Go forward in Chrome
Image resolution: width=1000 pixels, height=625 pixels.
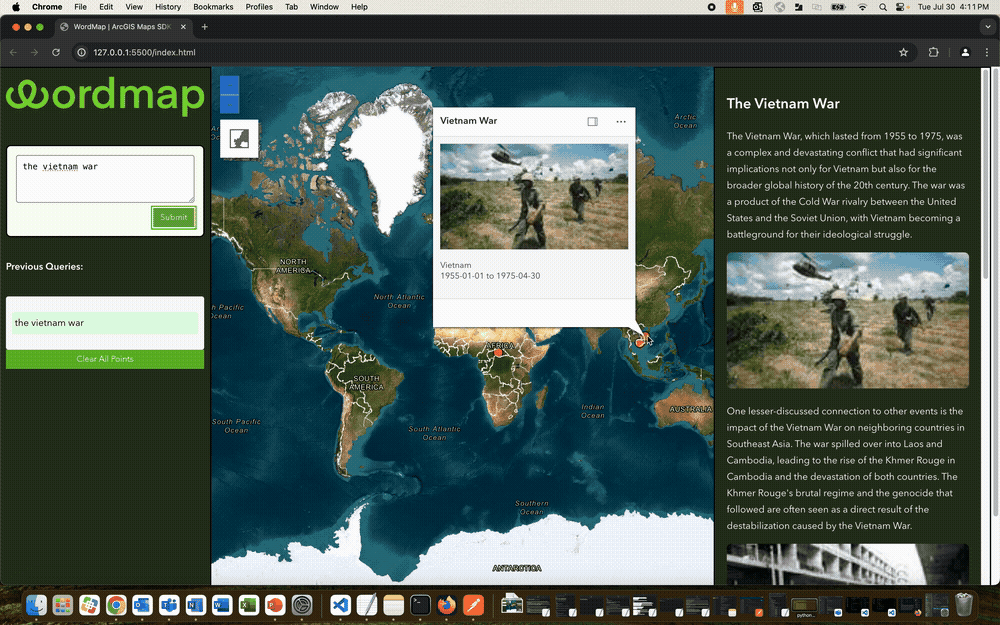(34, 52)
